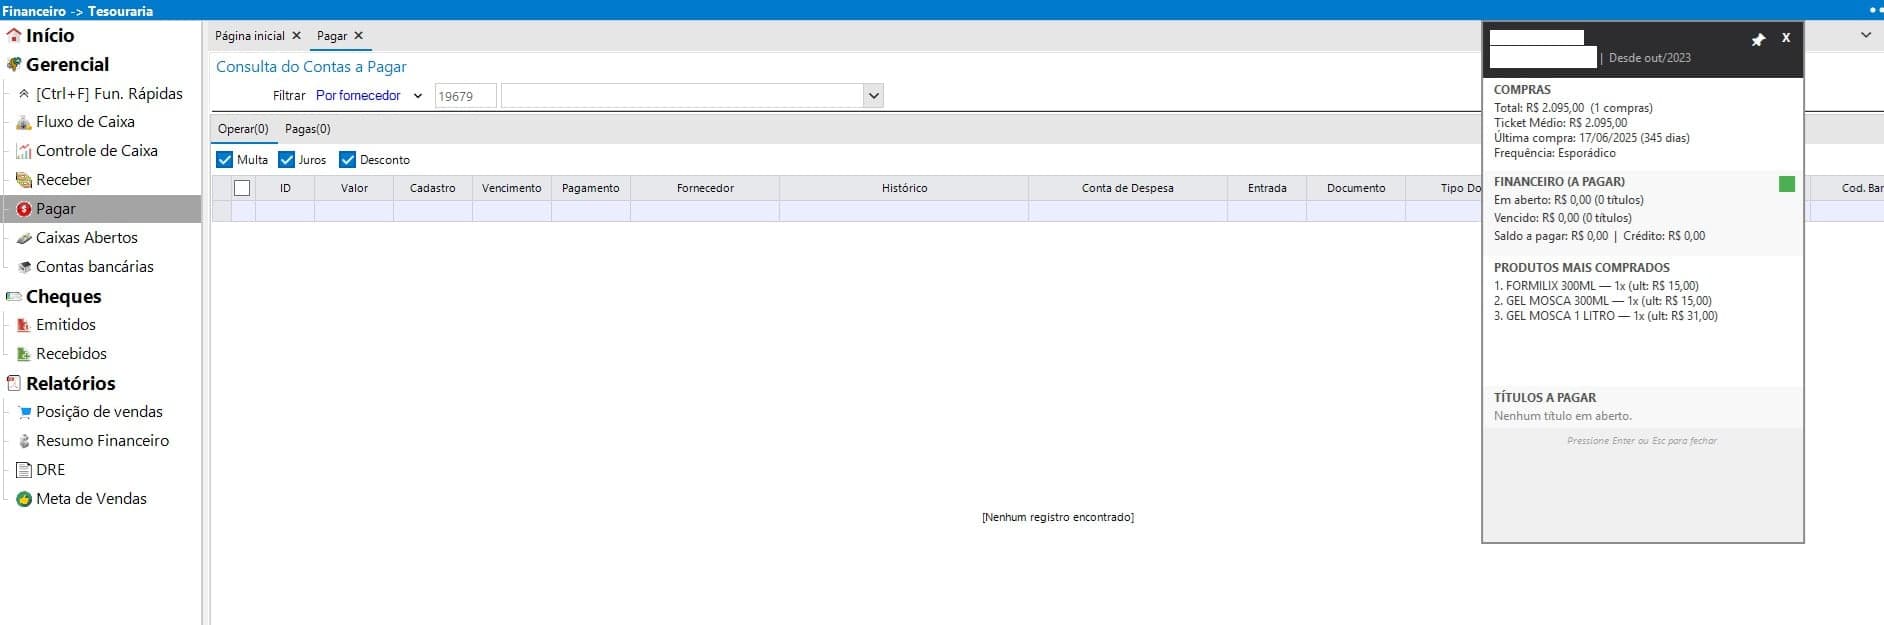Viewport: 1884px width, 625px height.
Task: Click the Recebidos cheque icon
Action: (x=24, y=354)
